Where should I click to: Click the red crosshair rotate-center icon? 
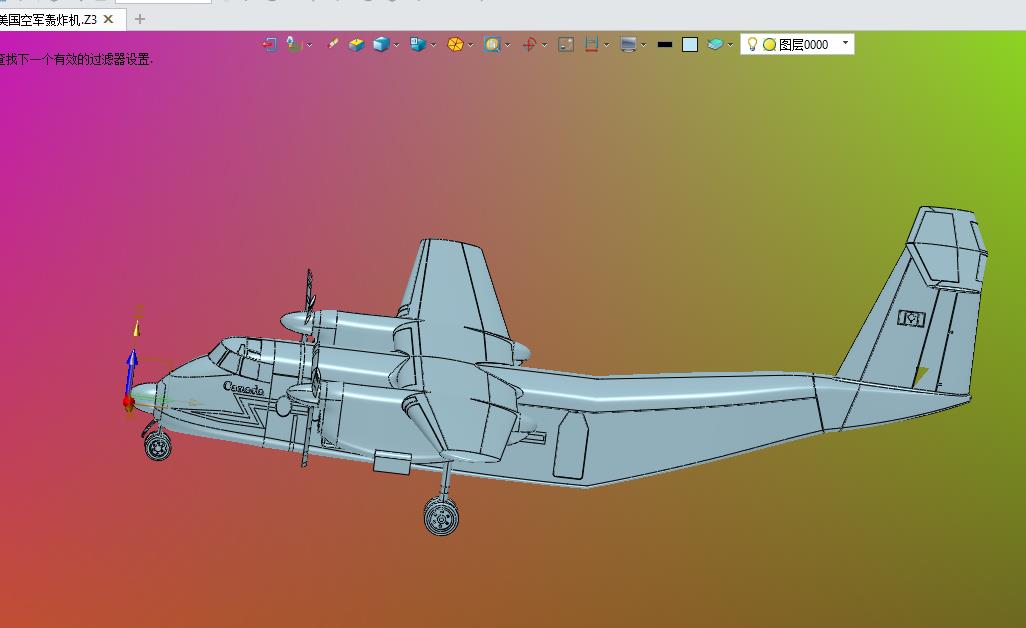[529, 44]
